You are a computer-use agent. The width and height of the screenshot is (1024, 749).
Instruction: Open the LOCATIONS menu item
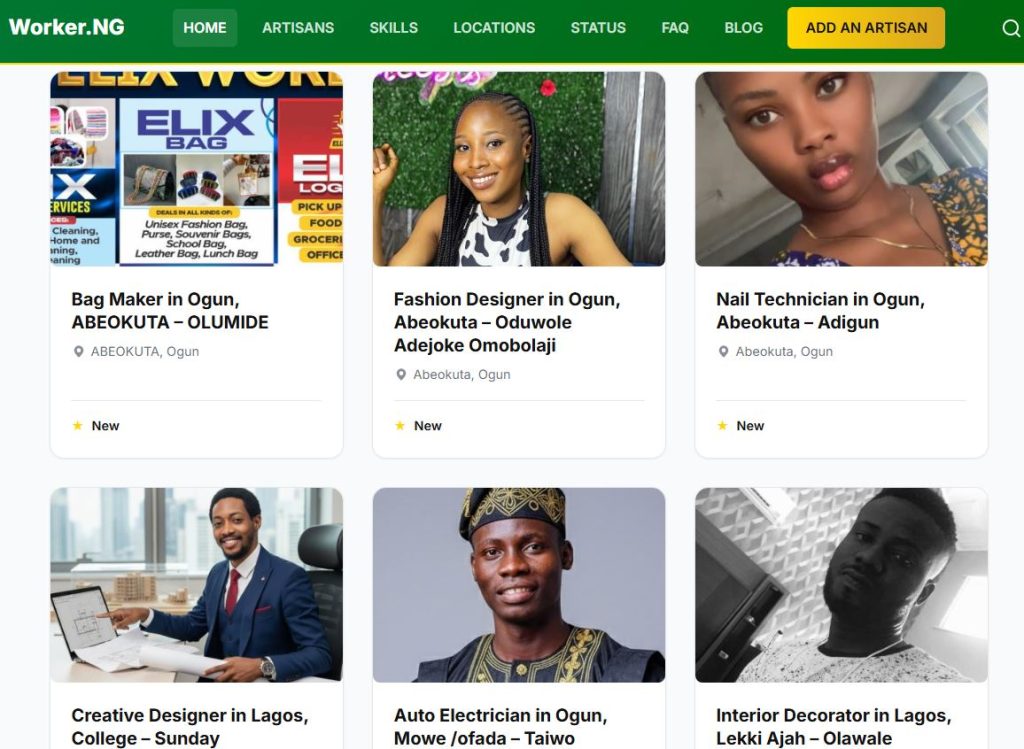(494, 28)
